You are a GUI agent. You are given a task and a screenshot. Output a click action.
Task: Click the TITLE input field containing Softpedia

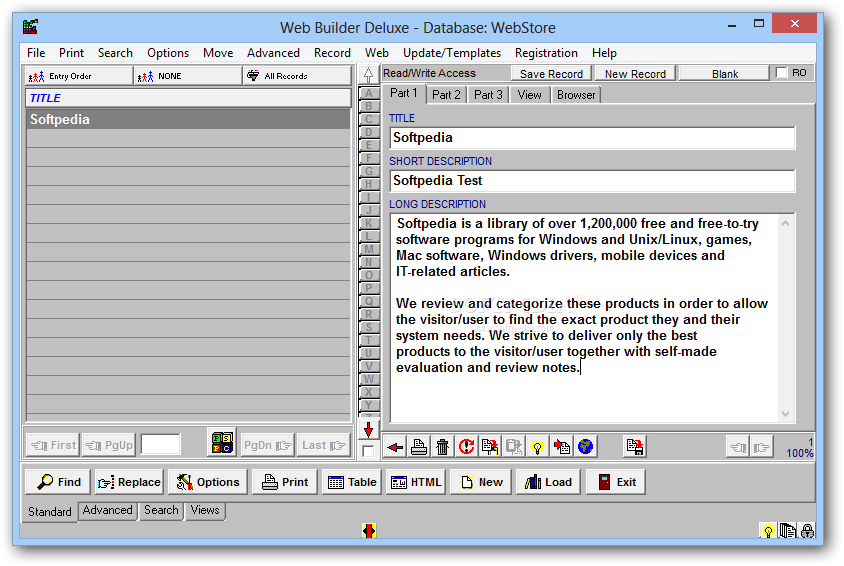click(x=592, y=138)
